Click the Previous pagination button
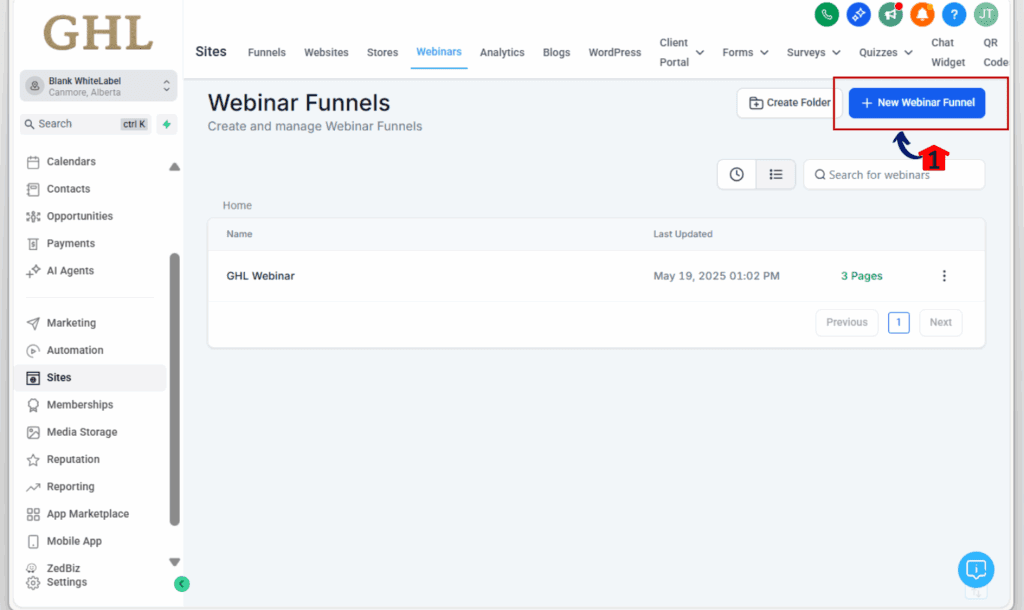Image resolution: width=1024 pixels, height=610 pixels. coord(846,323)
